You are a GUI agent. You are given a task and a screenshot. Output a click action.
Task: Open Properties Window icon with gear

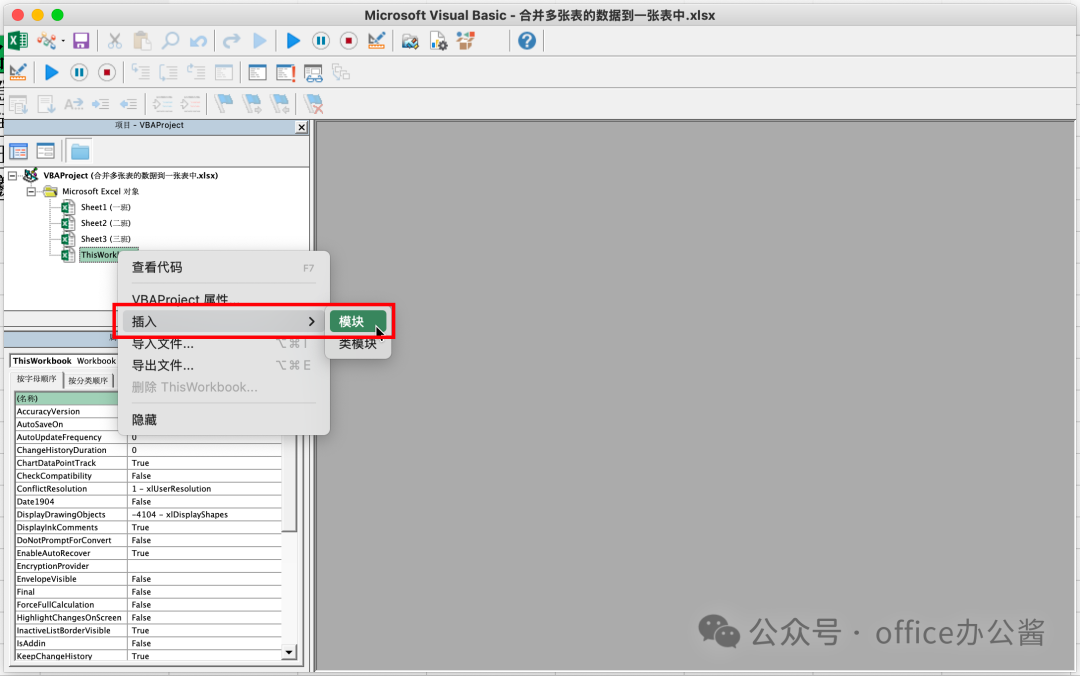click(438, 41)
